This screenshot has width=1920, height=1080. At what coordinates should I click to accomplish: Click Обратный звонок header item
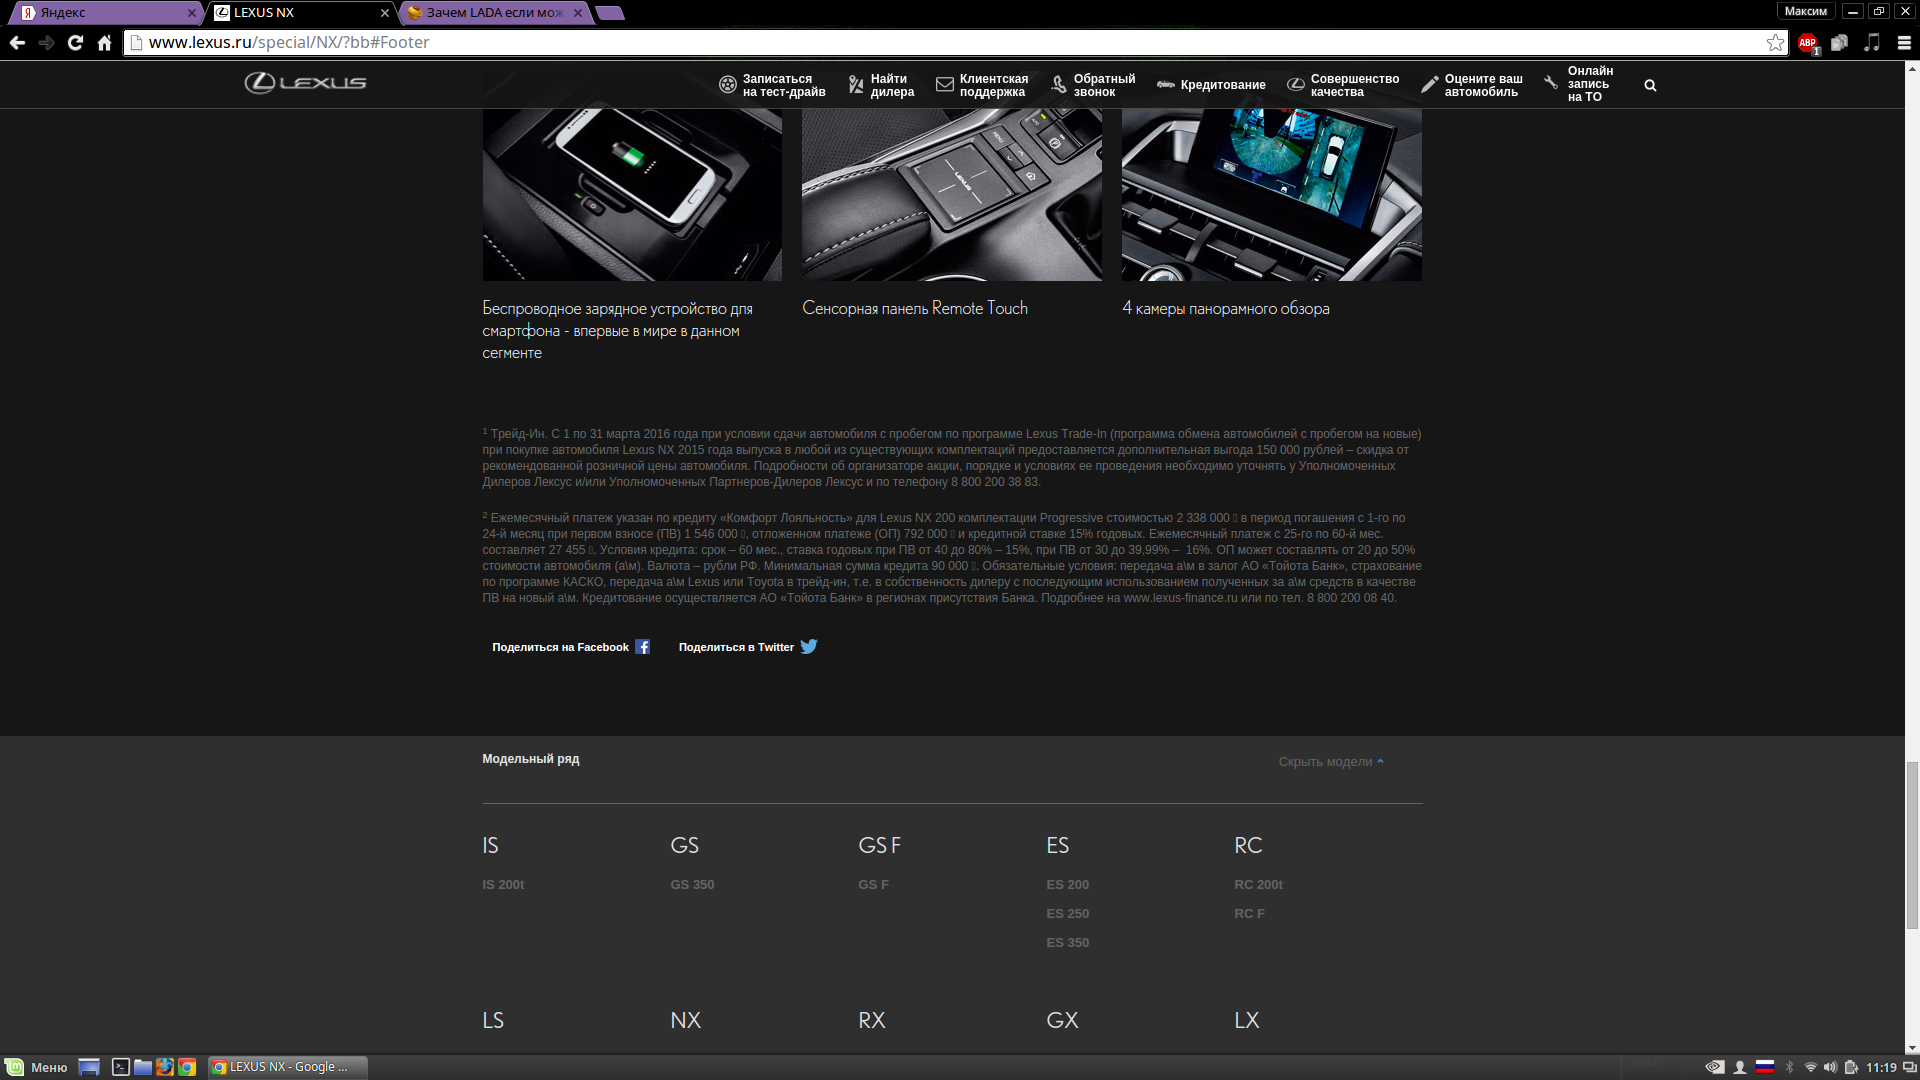(1093, 85)
